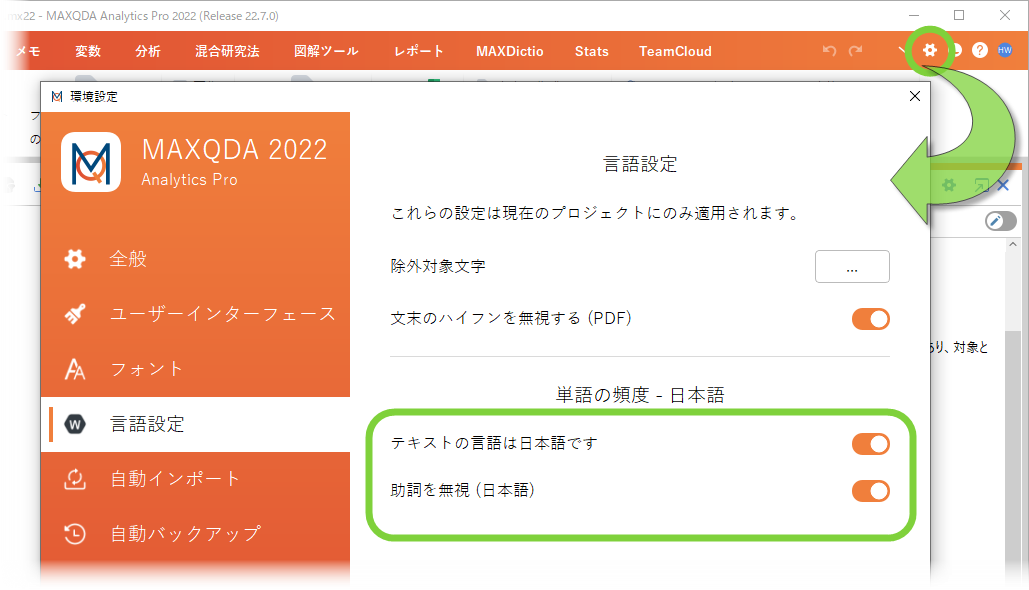1029x590 pixels.
Task: Minimize the MAXQDA window
Action: point(914,15)
